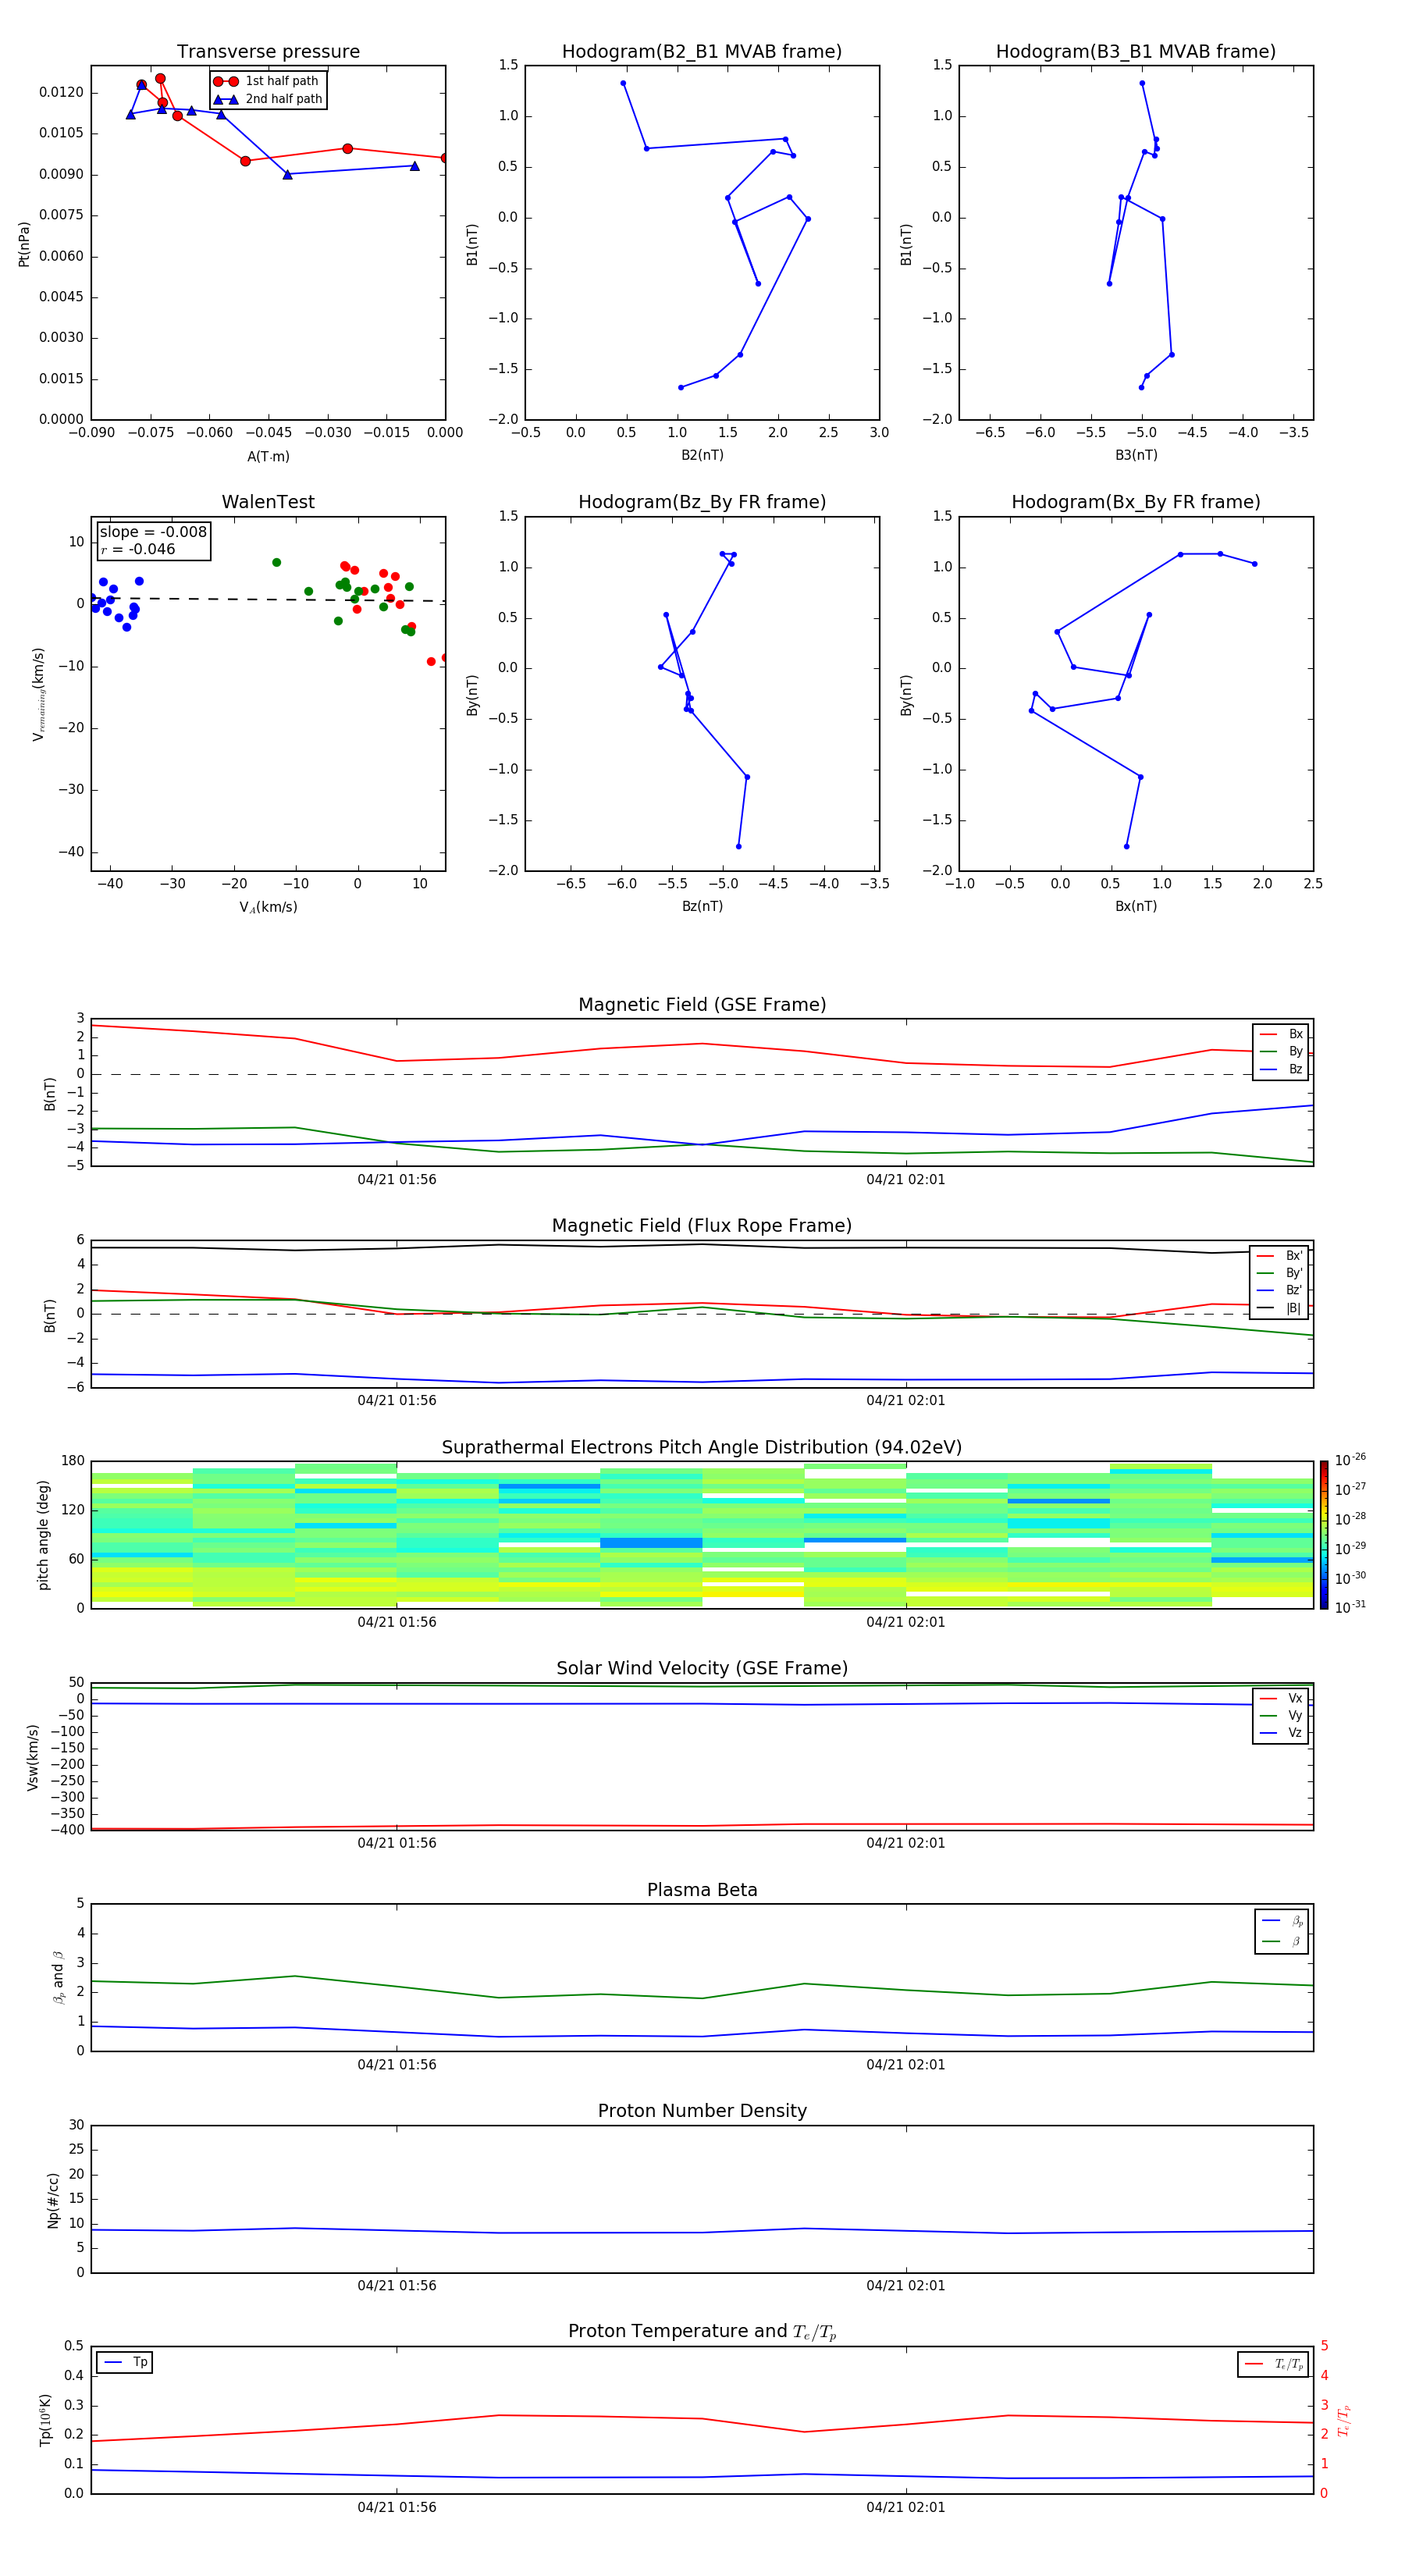Image resolution: width=1405 pixels, height=2576 pixels.
Task: Click the 'Hodogram(Bz_By FR frame)' title
Action: click(702, 502)
